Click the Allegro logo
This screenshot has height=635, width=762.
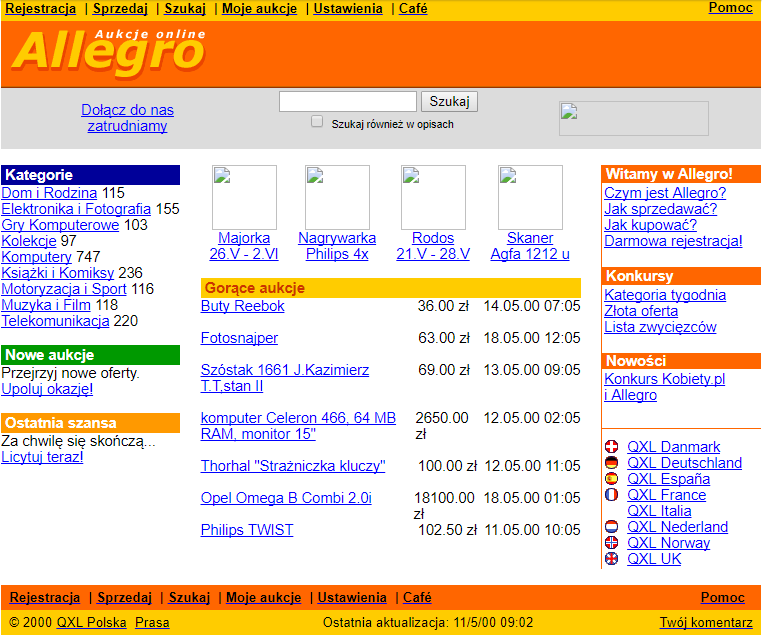[109, 53]
